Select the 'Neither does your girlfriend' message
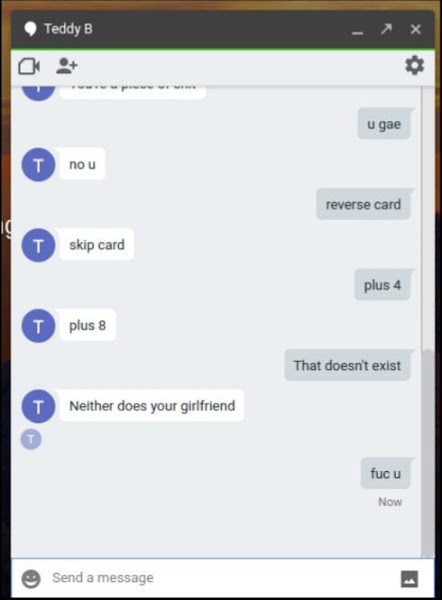This screenshot has height=600, width=442. [x=152, y=406]
